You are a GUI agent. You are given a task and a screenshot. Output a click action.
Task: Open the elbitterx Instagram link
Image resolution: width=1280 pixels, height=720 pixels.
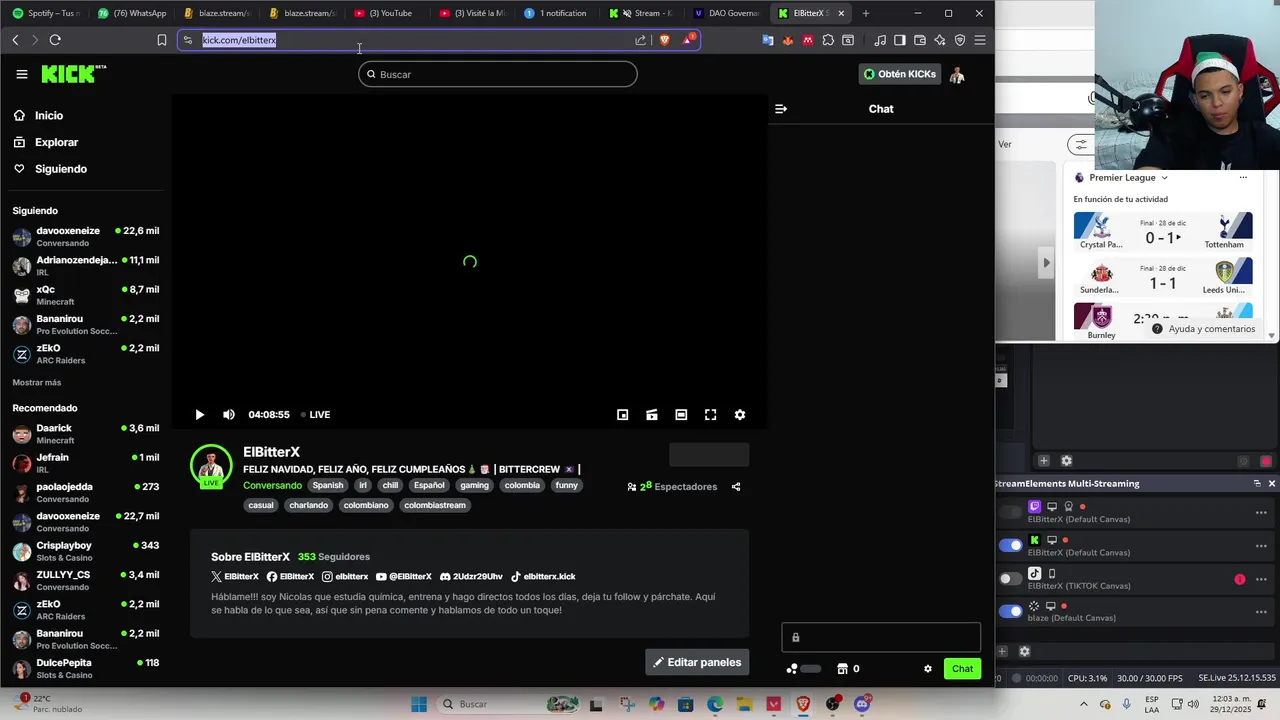pos(345,577)
